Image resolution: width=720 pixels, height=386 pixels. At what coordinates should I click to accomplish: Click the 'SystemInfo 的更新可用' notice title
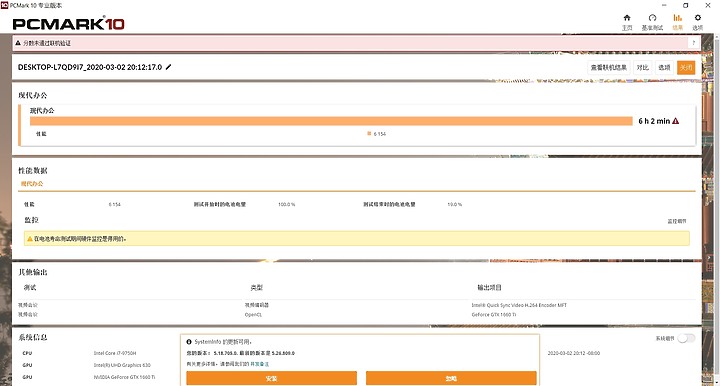click(223, 342)
